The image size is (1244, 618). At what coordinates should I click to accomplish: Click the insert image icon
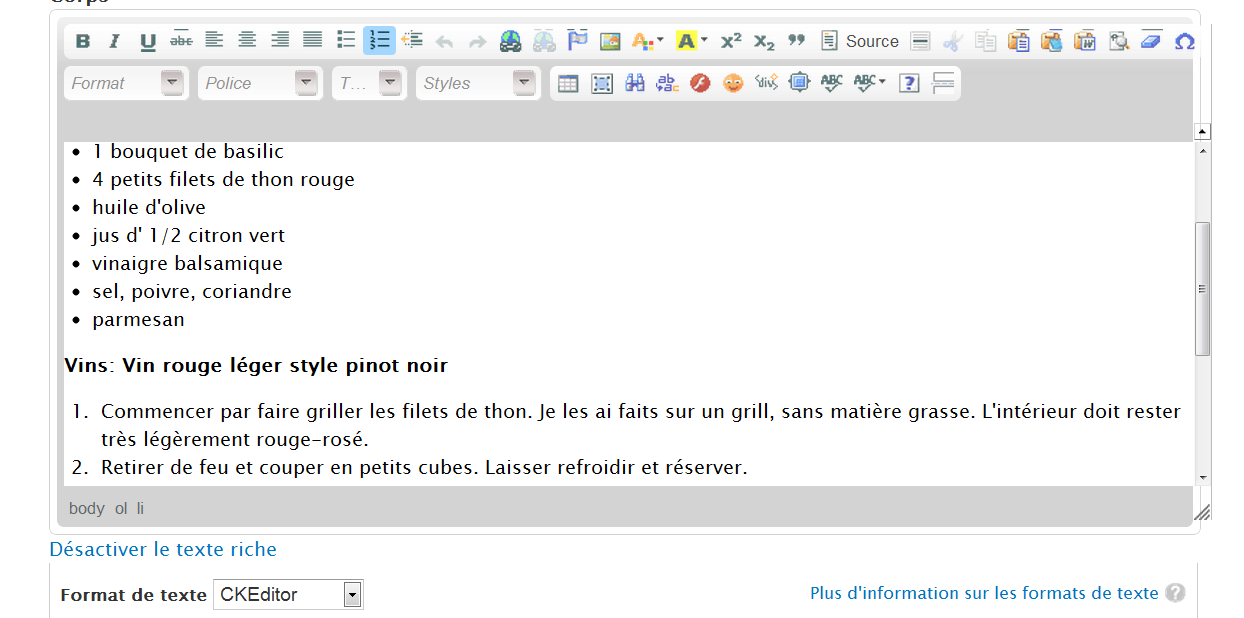pyautogui.click(x=610, y=41)
